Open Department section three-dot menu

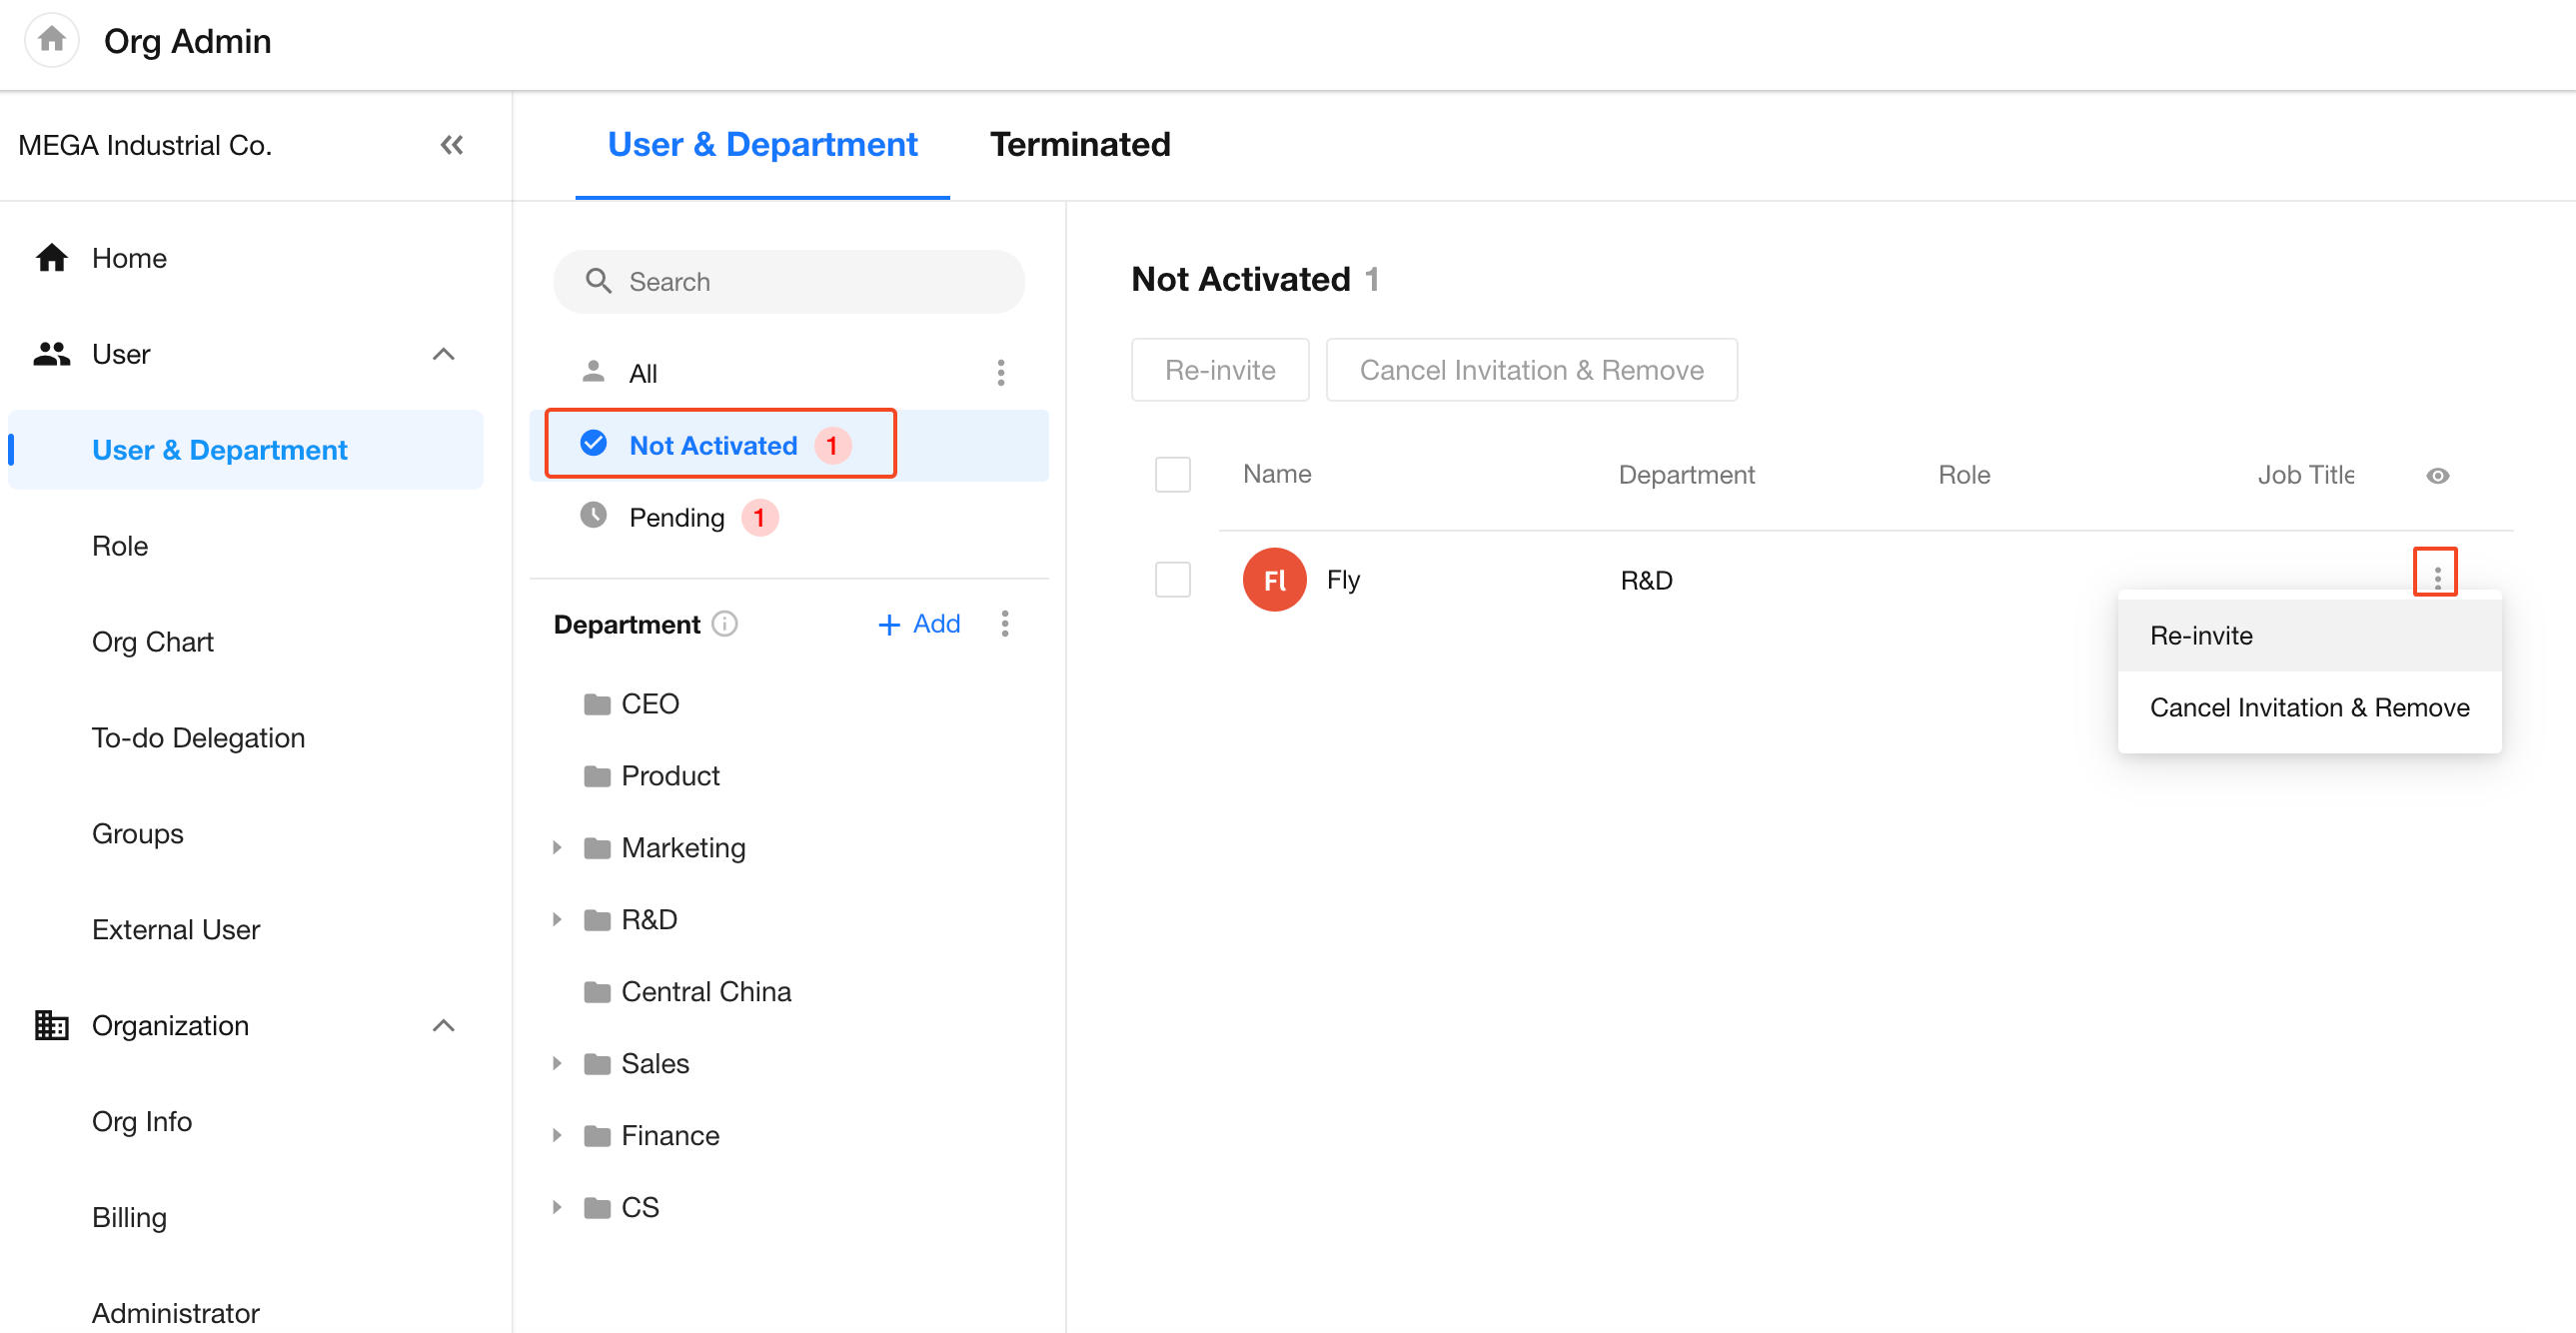tap(1005, 624)
